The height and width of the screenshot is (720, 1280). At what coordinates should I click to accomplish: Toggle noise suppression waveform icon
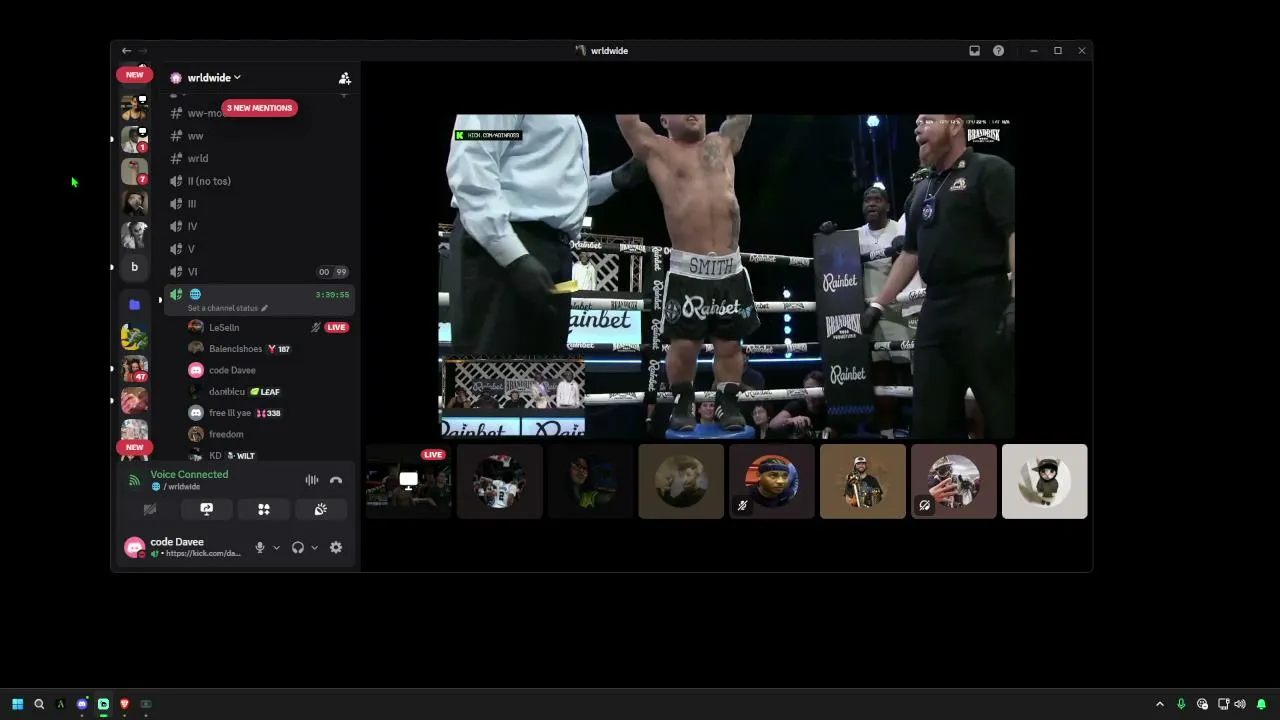point(312,480)
